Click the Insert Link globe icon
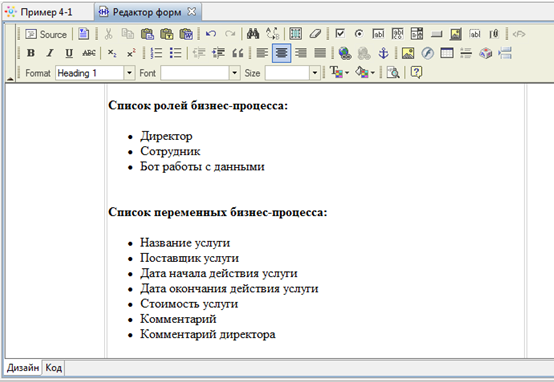This screenshot has height=382, width=554. 345,53
